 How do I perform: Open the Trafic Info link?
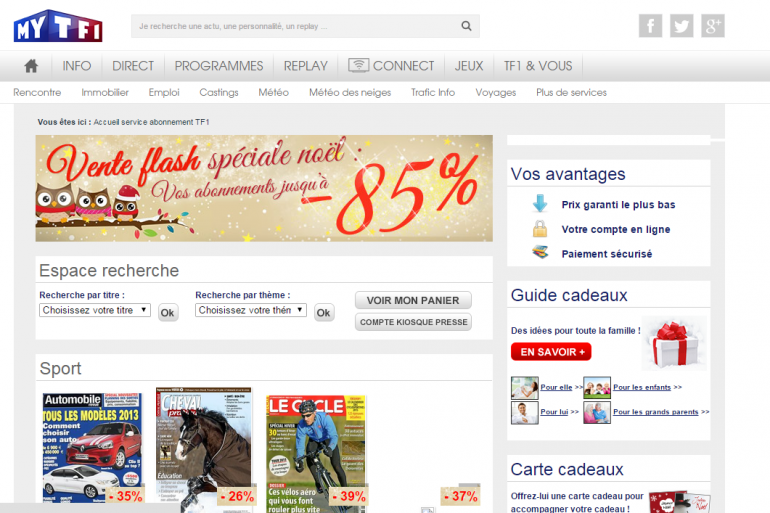click(x=433, y=92)
